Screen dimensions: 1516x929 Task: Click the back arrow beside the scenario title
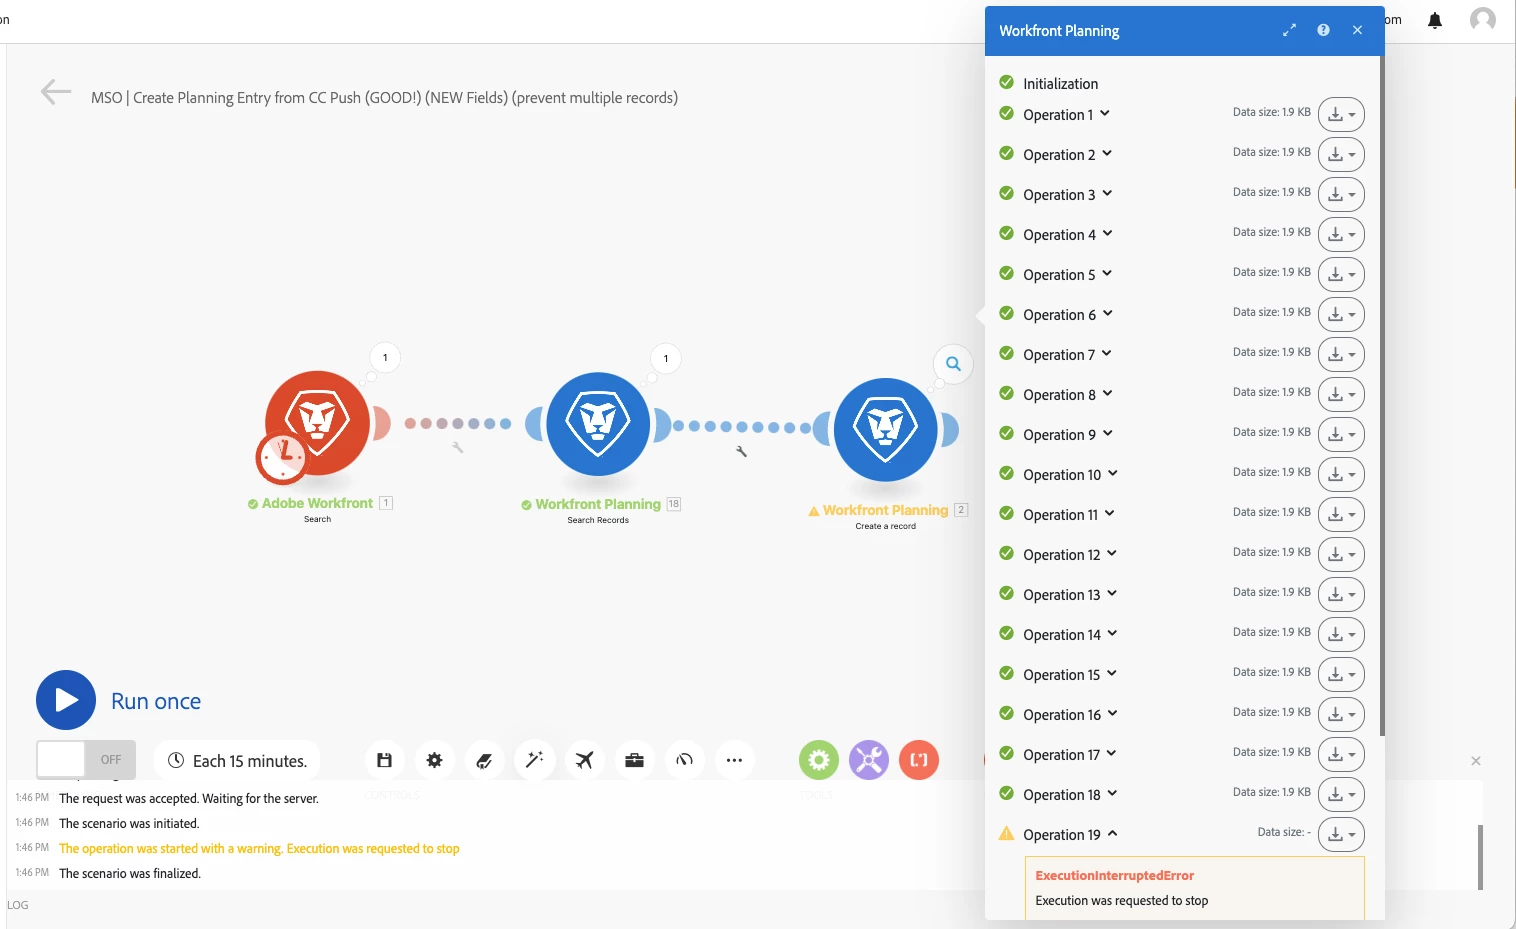pos(56,92)
